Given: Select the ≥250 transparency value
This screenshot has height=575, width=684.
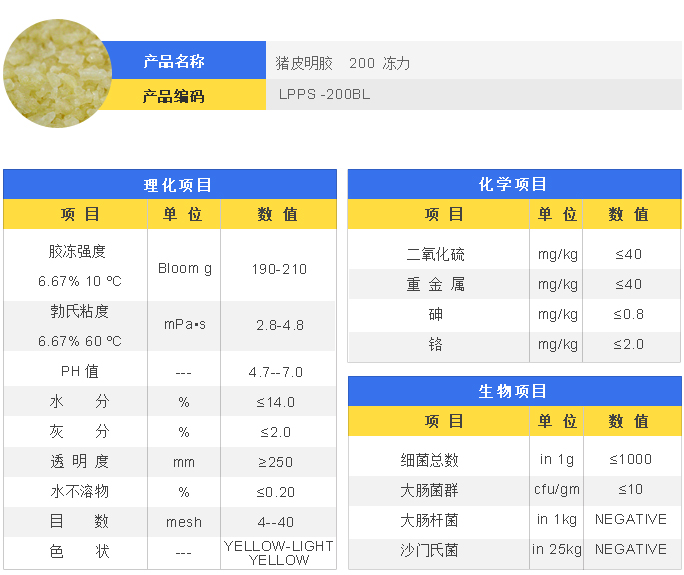Looking at the screenshot, I should pos(279,462).
